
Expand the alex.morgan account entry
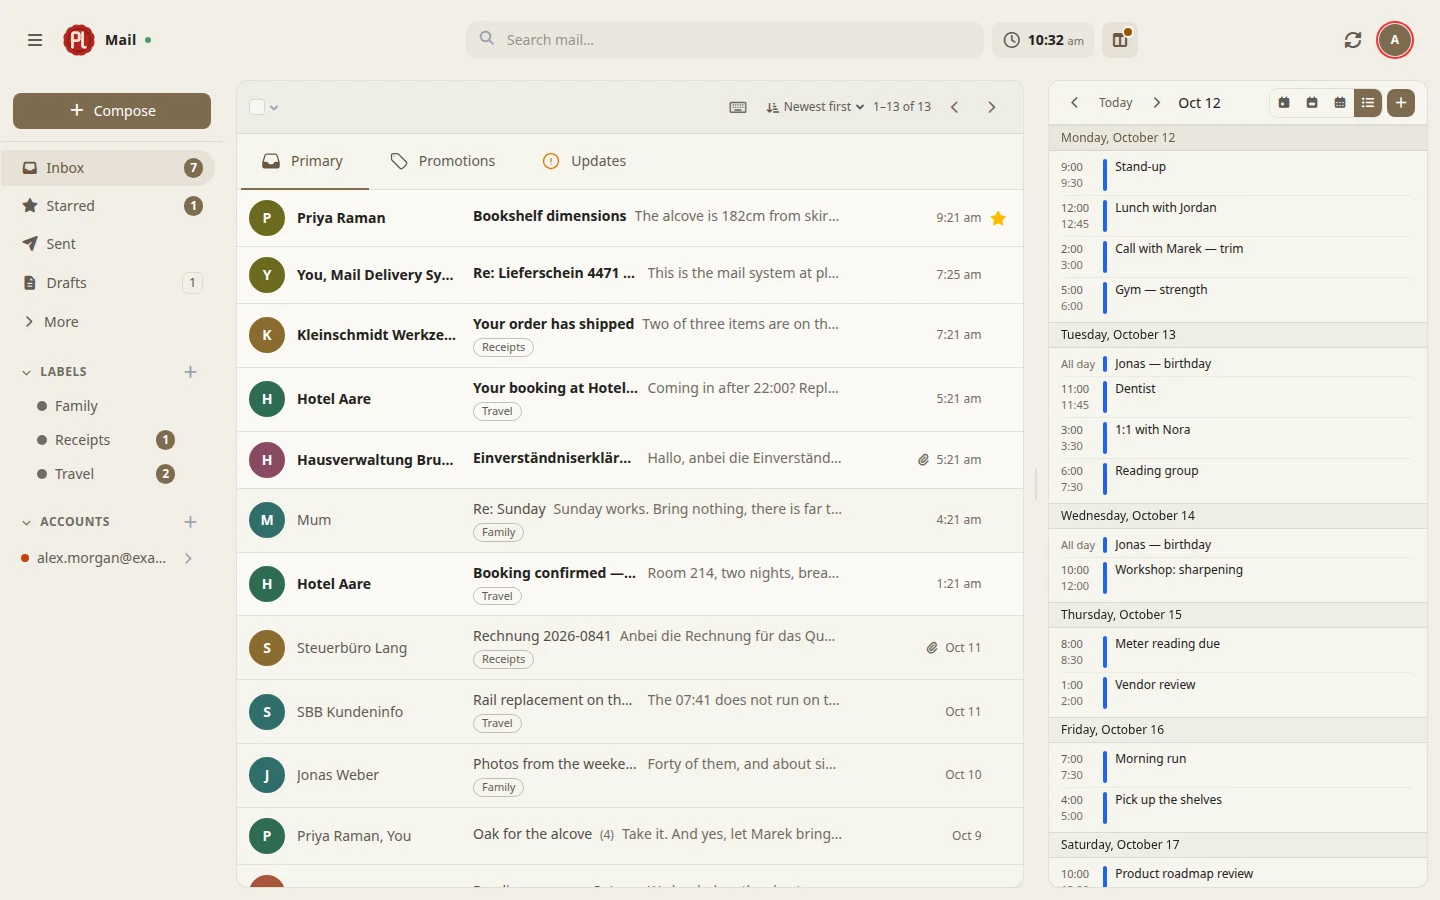[x=188, y=558]
